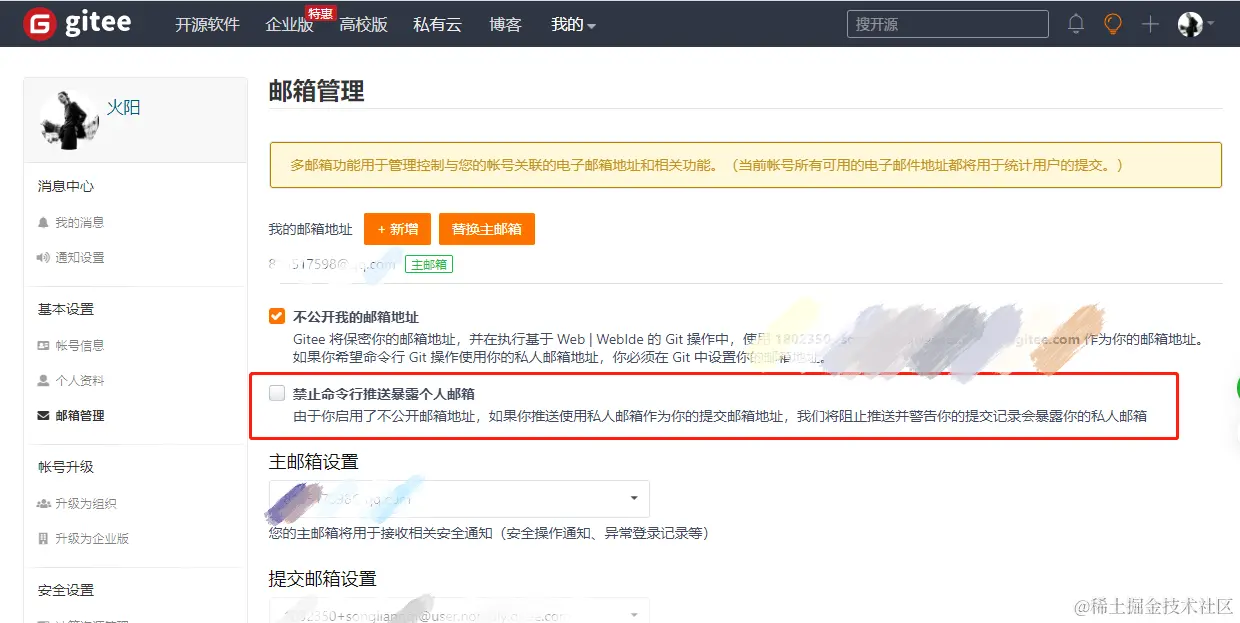Open the 主邮箱设置 dropdown
The height and width of the screenshot is (623, 1240).
click(459, 498)
